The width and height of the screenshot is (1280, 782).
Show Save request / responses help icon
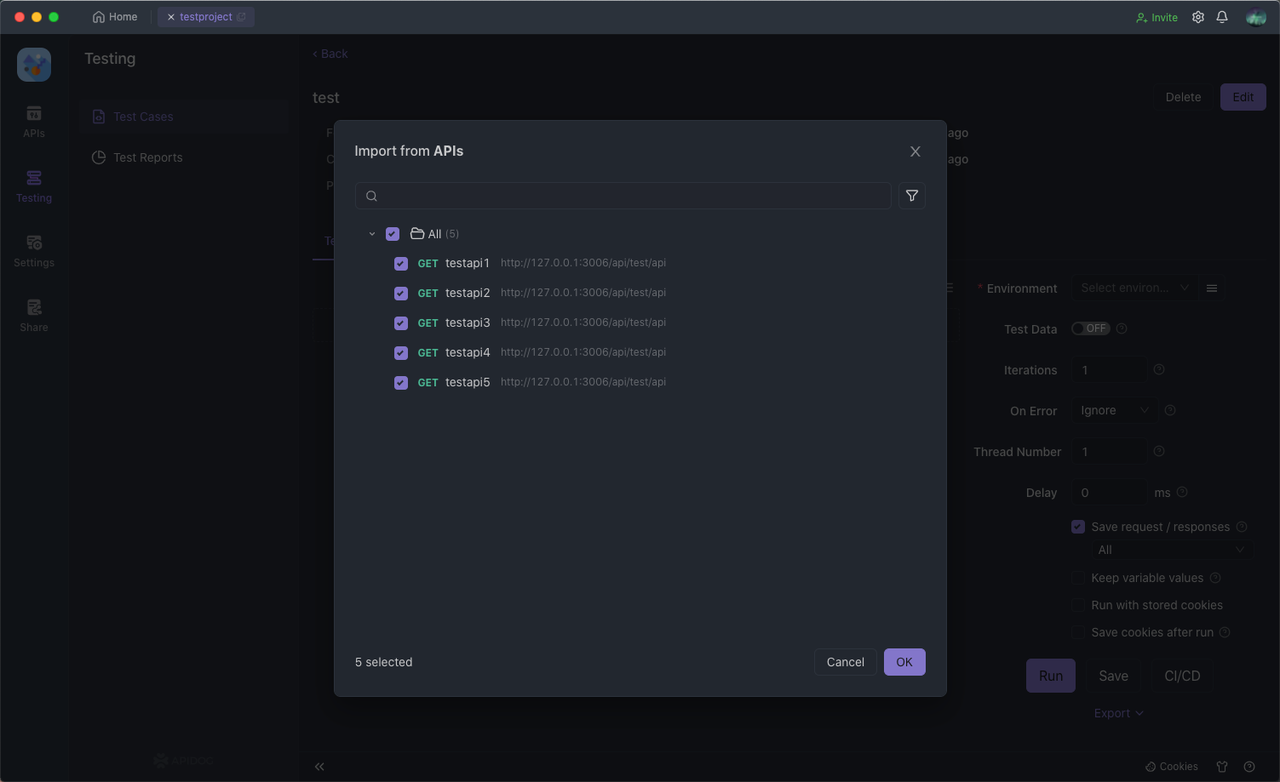[1242, 527]
